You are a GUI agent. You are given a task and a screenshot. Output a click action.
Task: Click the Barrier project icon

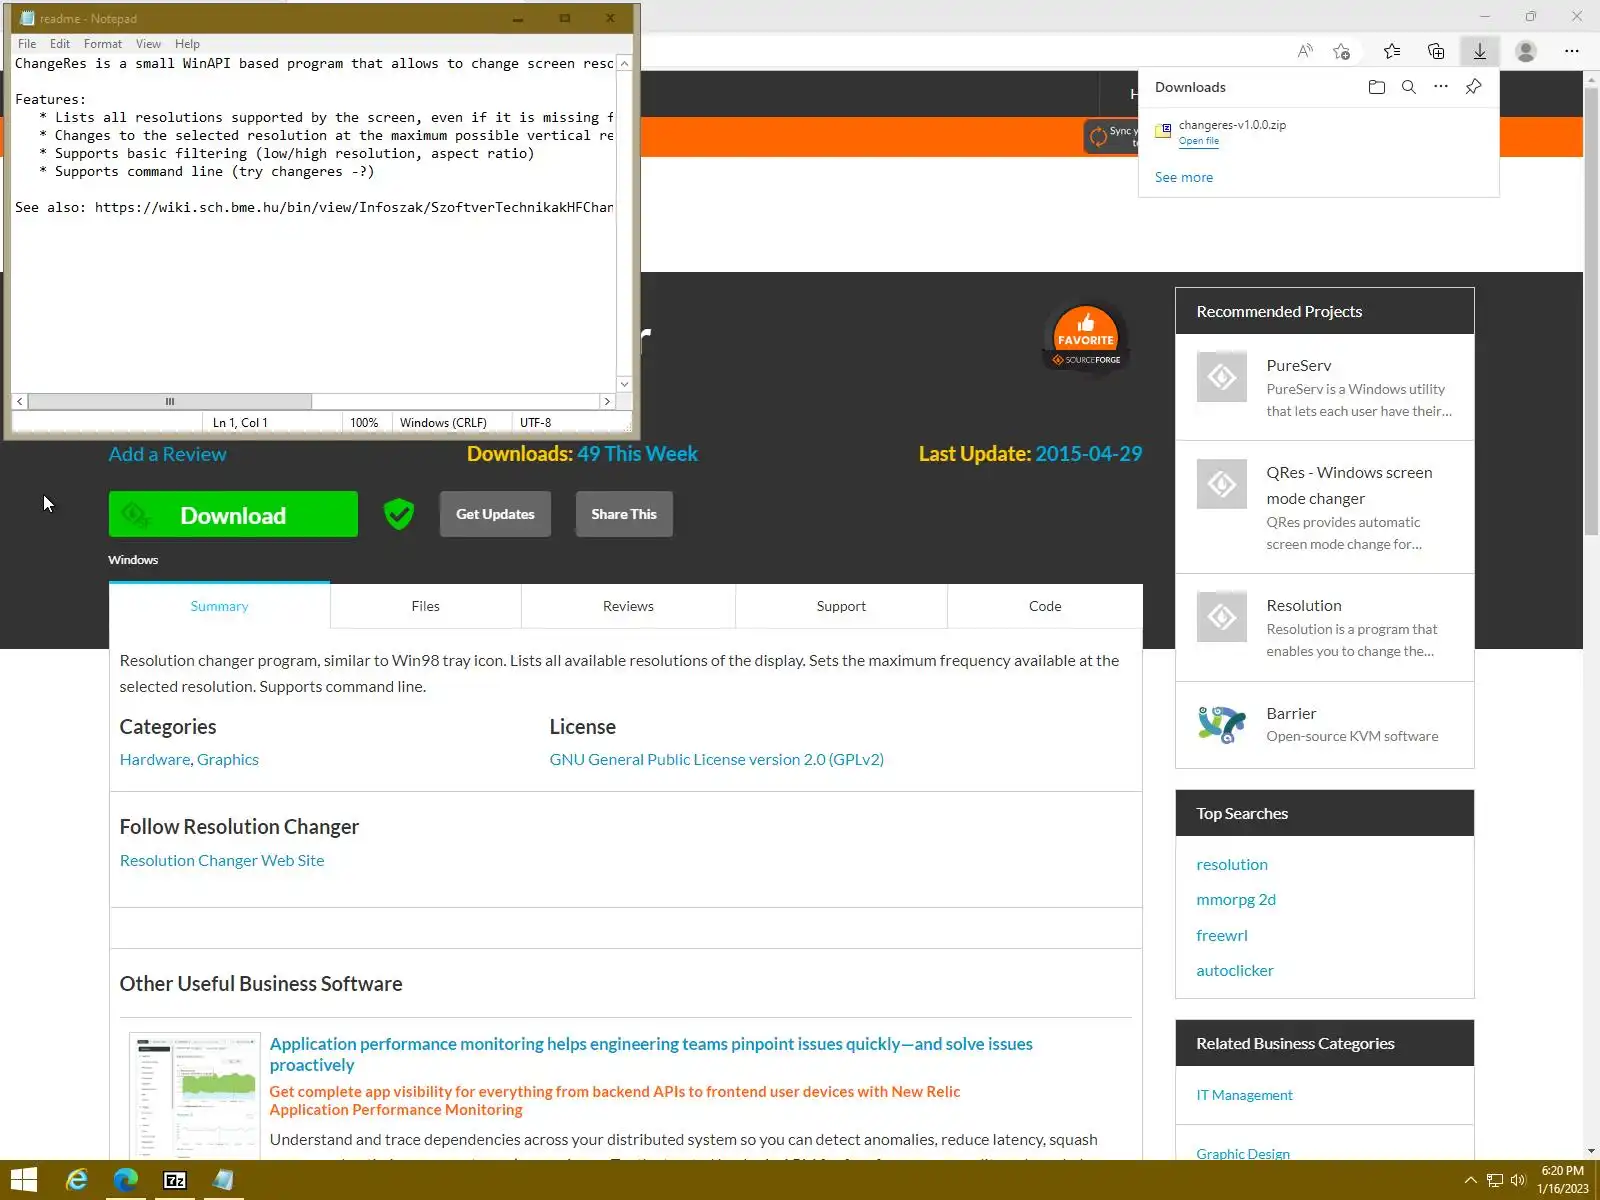pyautogui.click(x=1222, y=725)
